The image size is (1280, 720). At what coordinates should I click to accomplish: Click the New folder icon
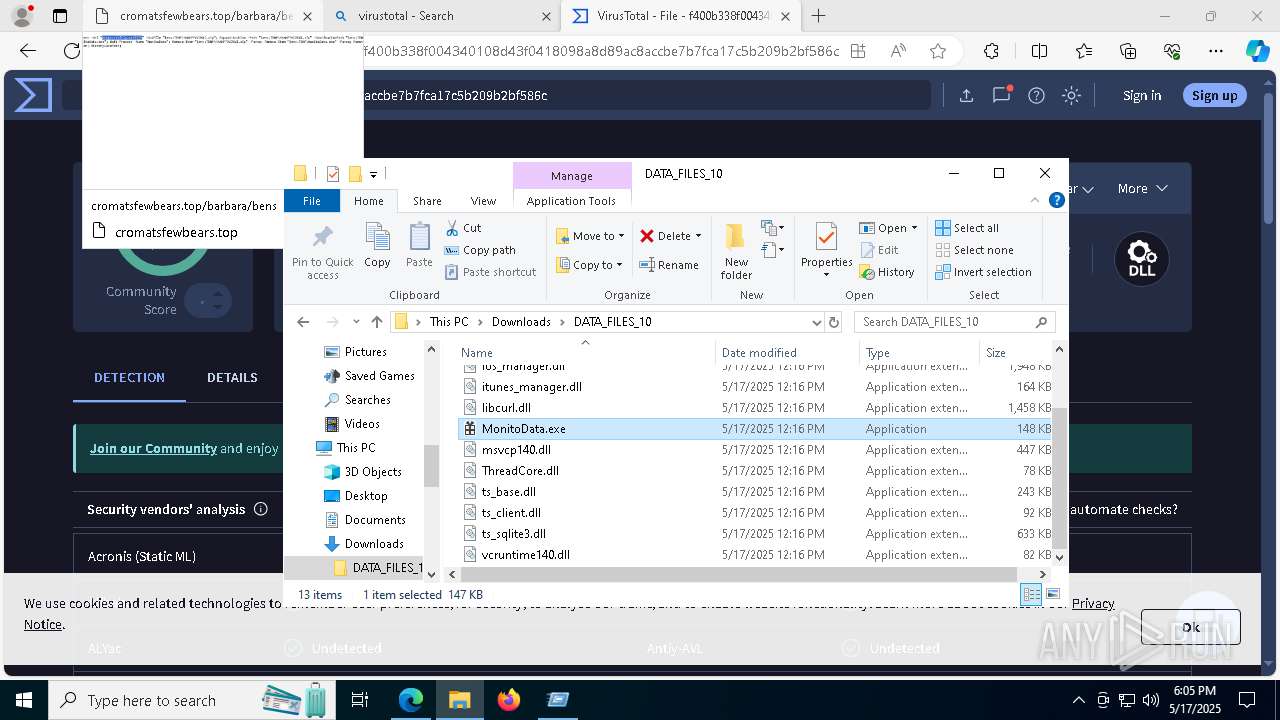[736, 238]
